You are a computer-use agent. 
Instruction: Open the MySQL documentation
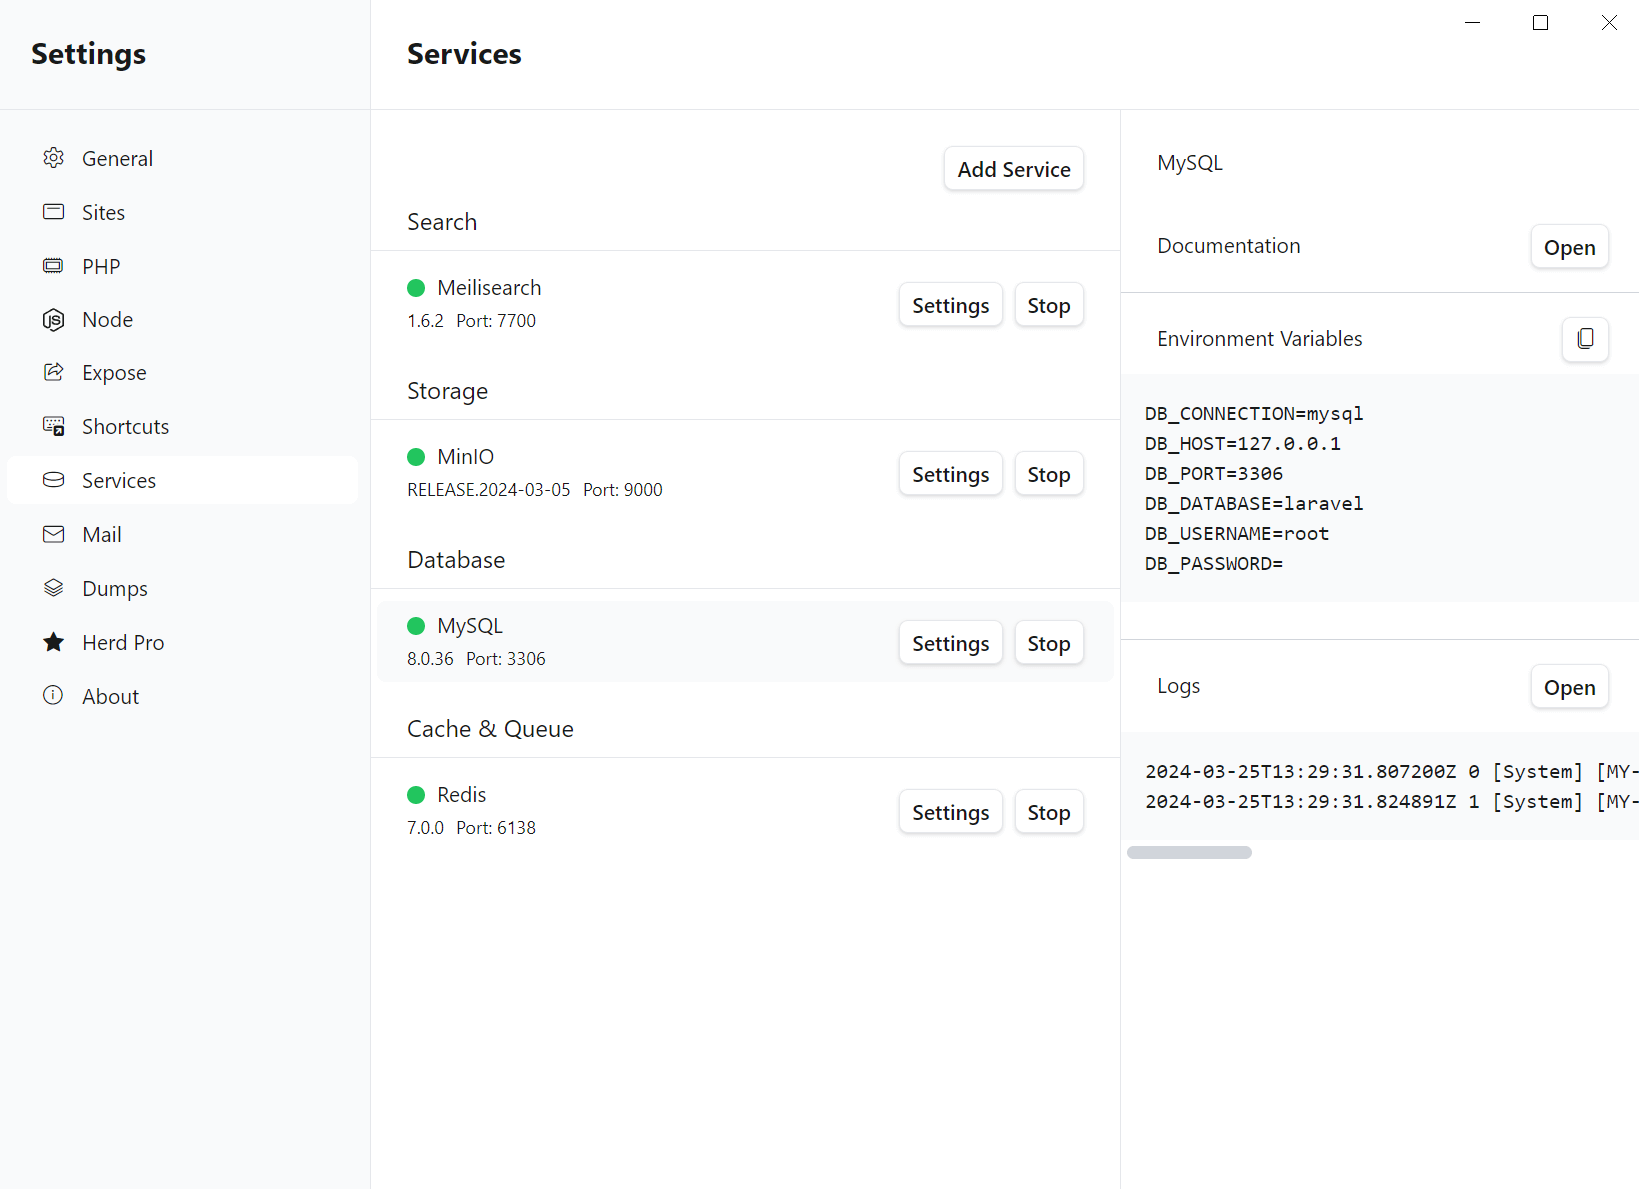pos(1569,247)
